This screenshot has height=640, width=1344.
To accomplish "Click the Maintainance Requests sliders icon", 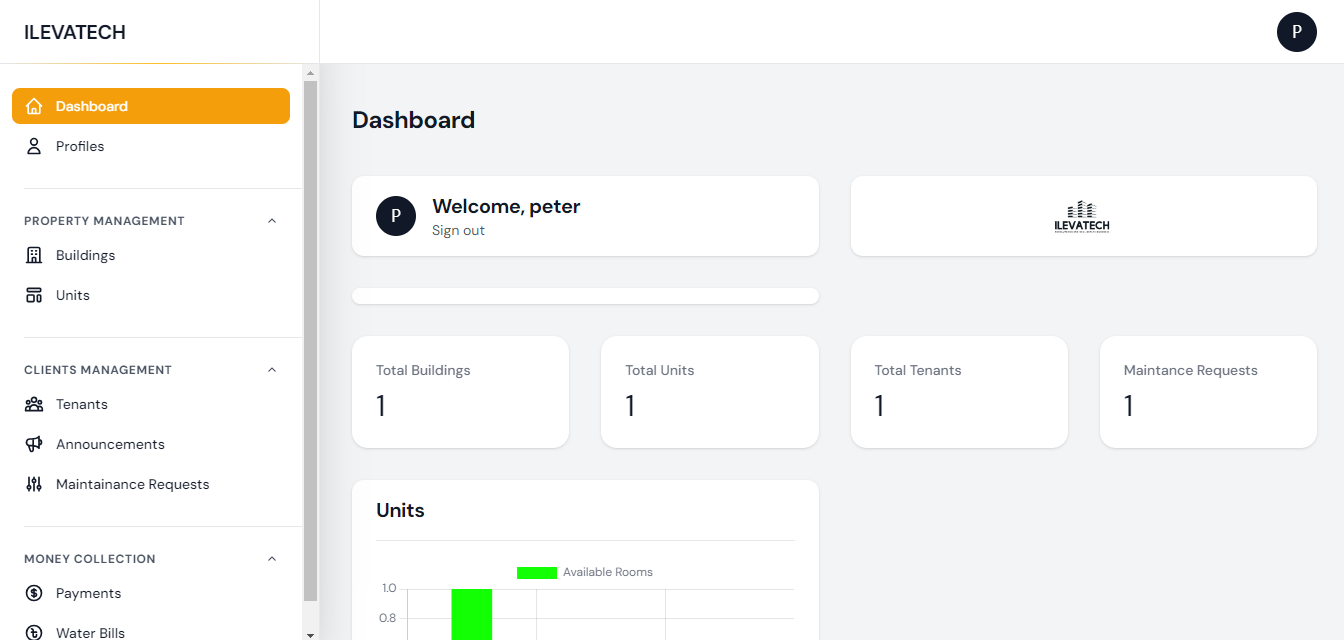I will [x=34, y=484].
